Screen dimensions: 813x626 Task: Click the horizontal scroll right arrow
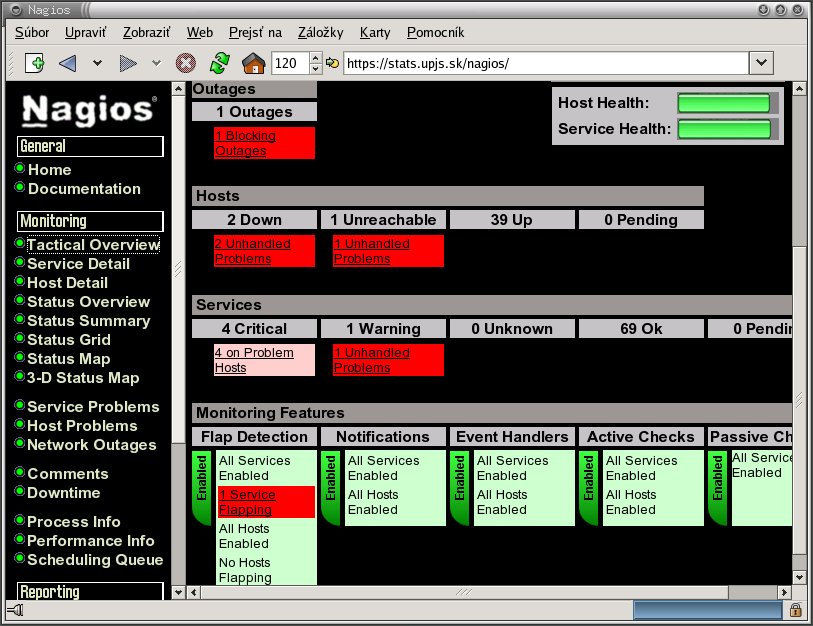pos(784,592)
